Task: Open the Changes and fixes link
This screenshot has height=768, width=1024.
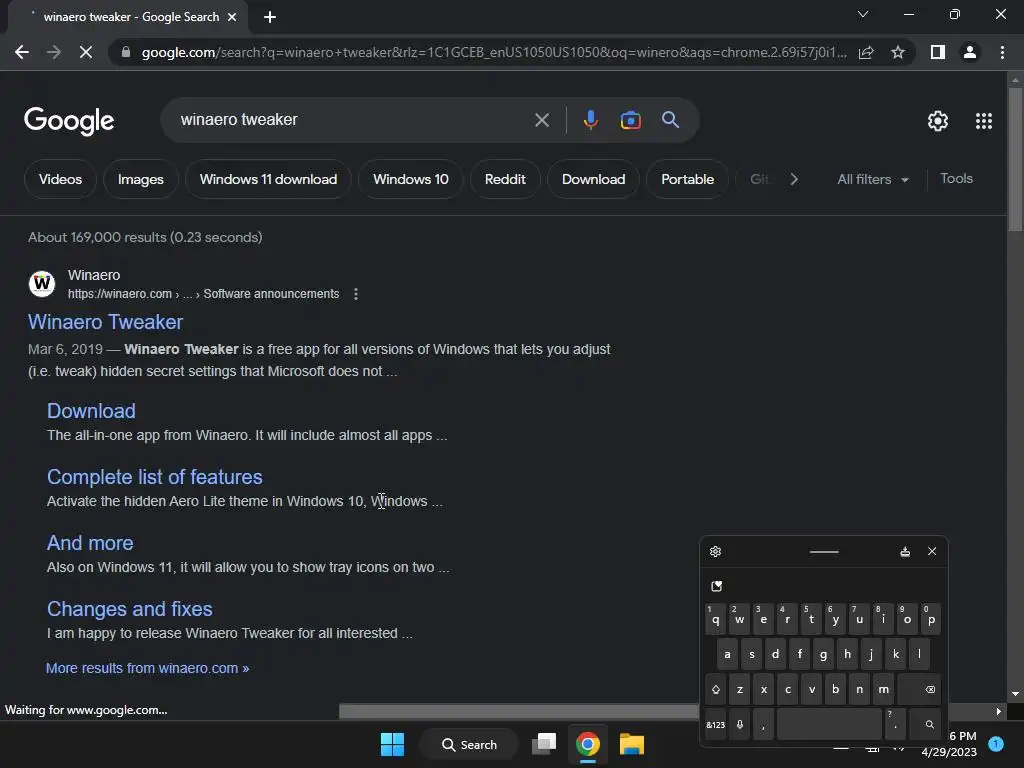Action: click(130, 609)
